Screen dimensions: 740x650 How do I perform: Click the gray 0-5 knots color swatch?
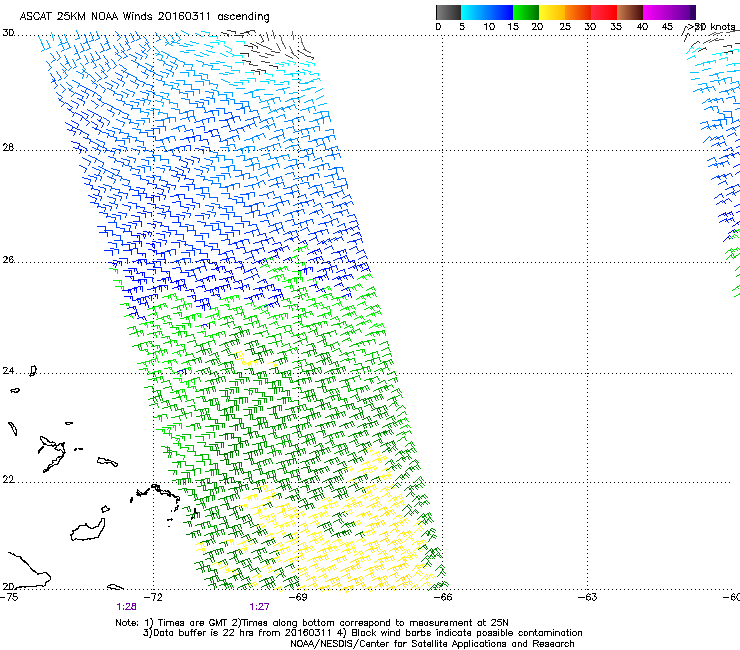pyautogui.click(x=448, y=12)
